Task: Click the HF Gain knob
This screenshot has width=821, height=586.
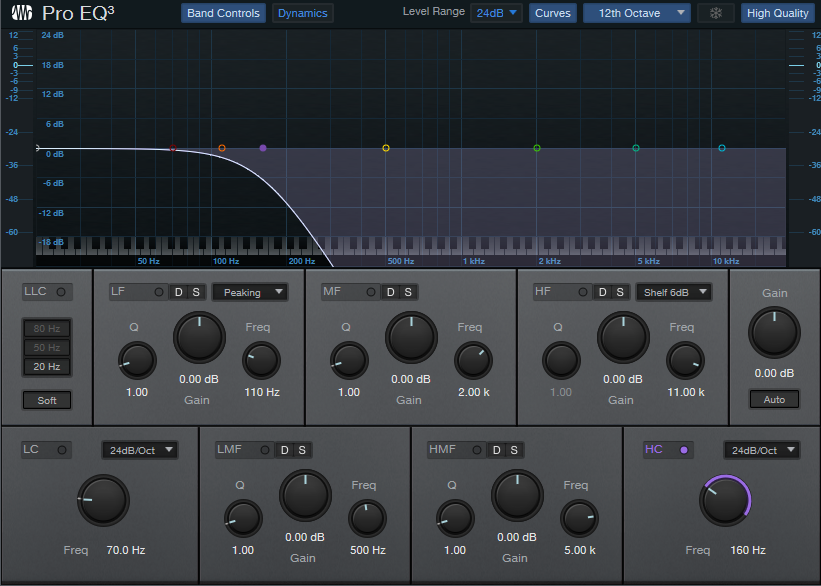Action: point(623,338)
